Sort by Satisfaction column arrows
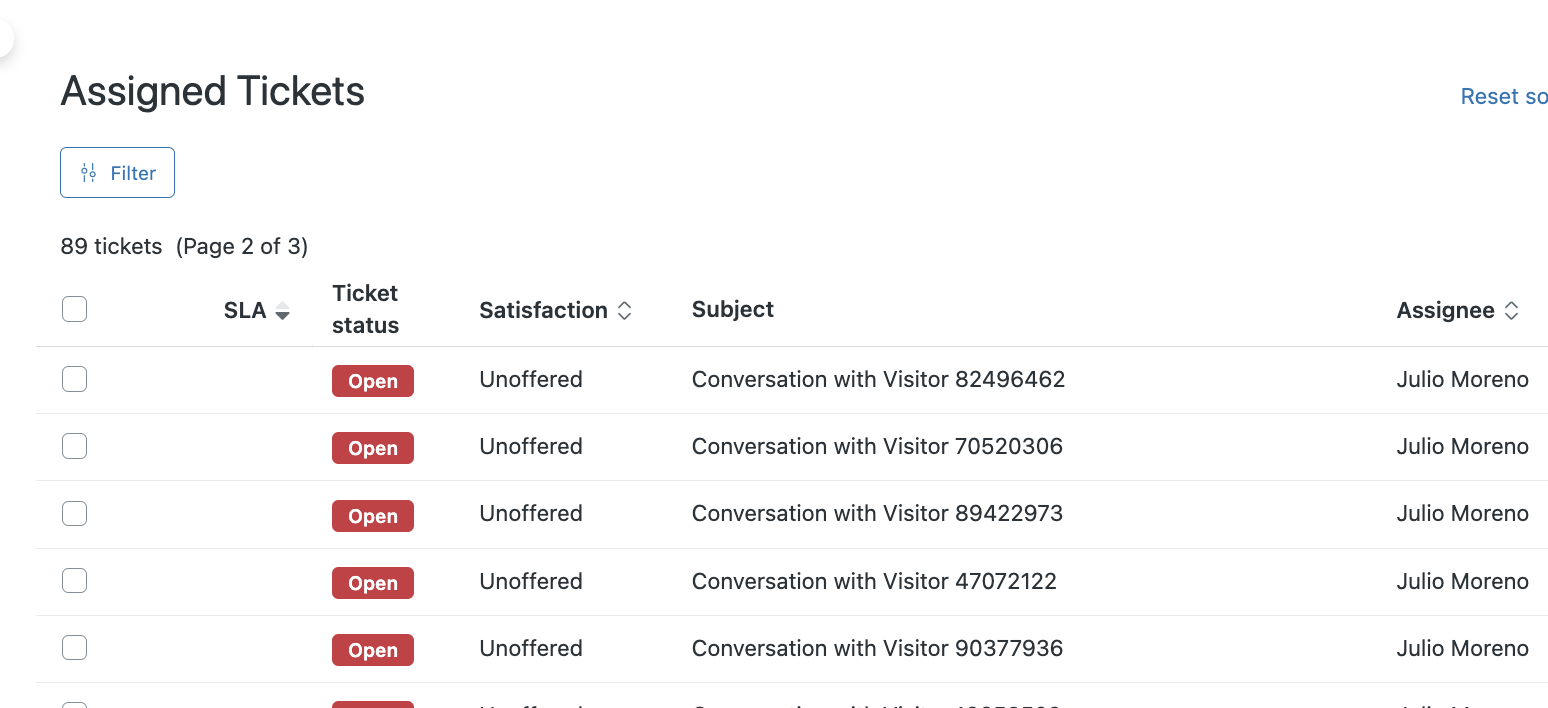The height and width of the screenshot is (708, 1548). tap(624, 311)
